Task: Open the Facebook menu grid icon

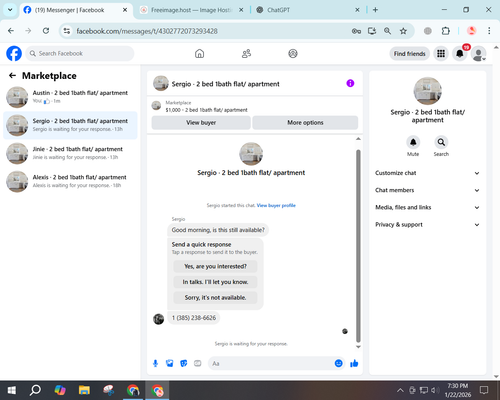Action: [x=441, y=53]
